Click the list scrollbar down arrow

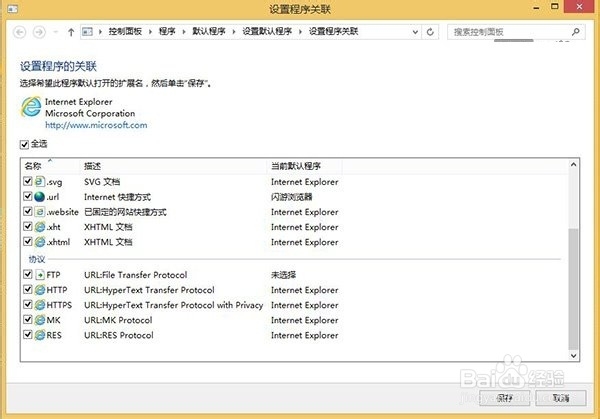point(573,355)
